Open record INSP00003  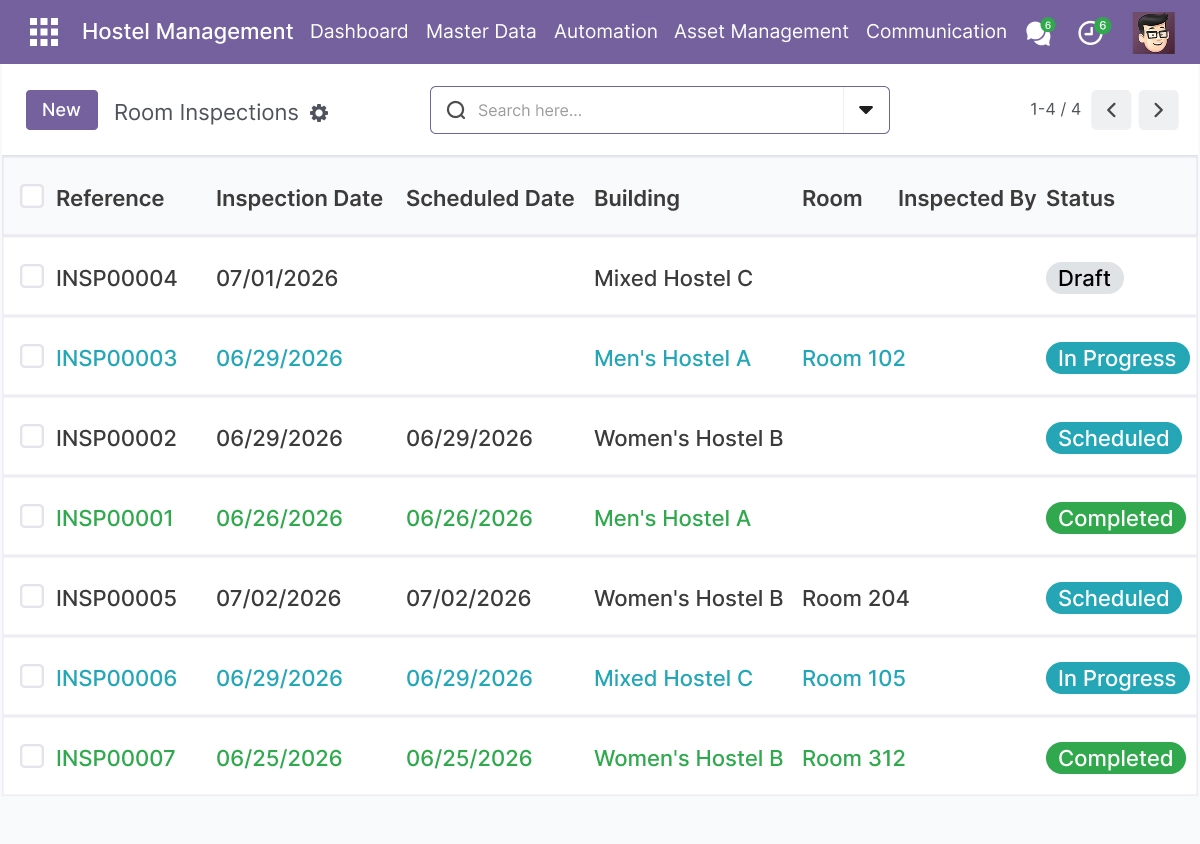[x=116, y=358]
